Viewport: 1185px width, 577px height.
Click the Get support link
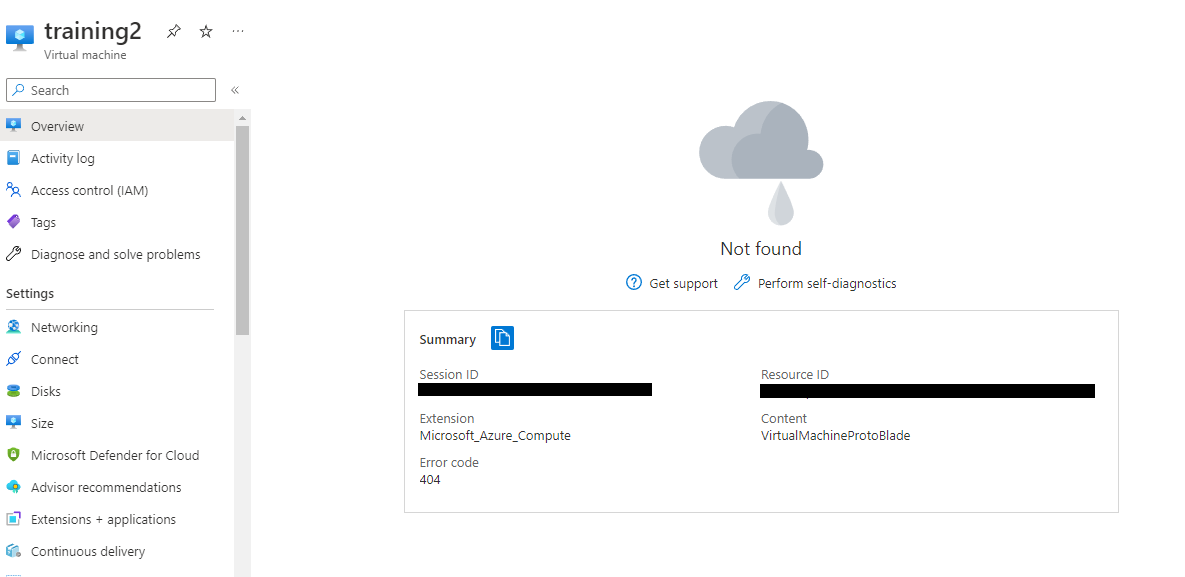683,284
